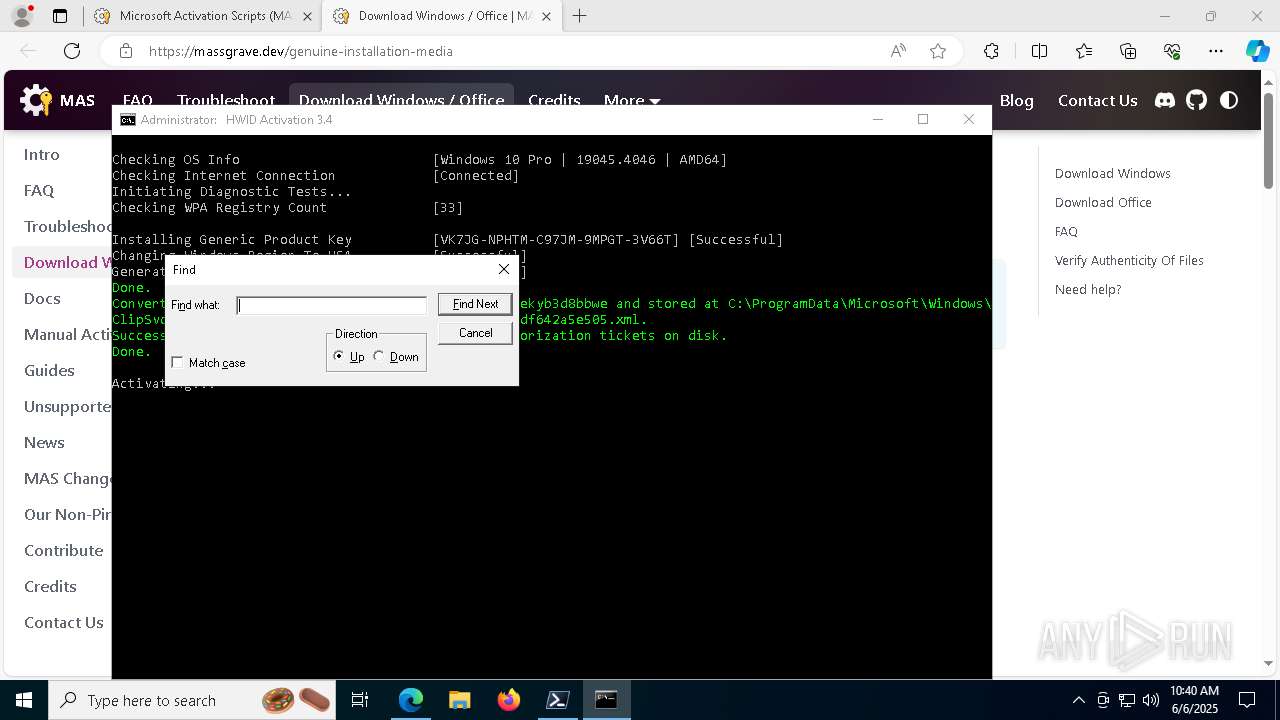Open Guides in sidebar
This screenshot has height=720, width=1280.
pos(49,370)
